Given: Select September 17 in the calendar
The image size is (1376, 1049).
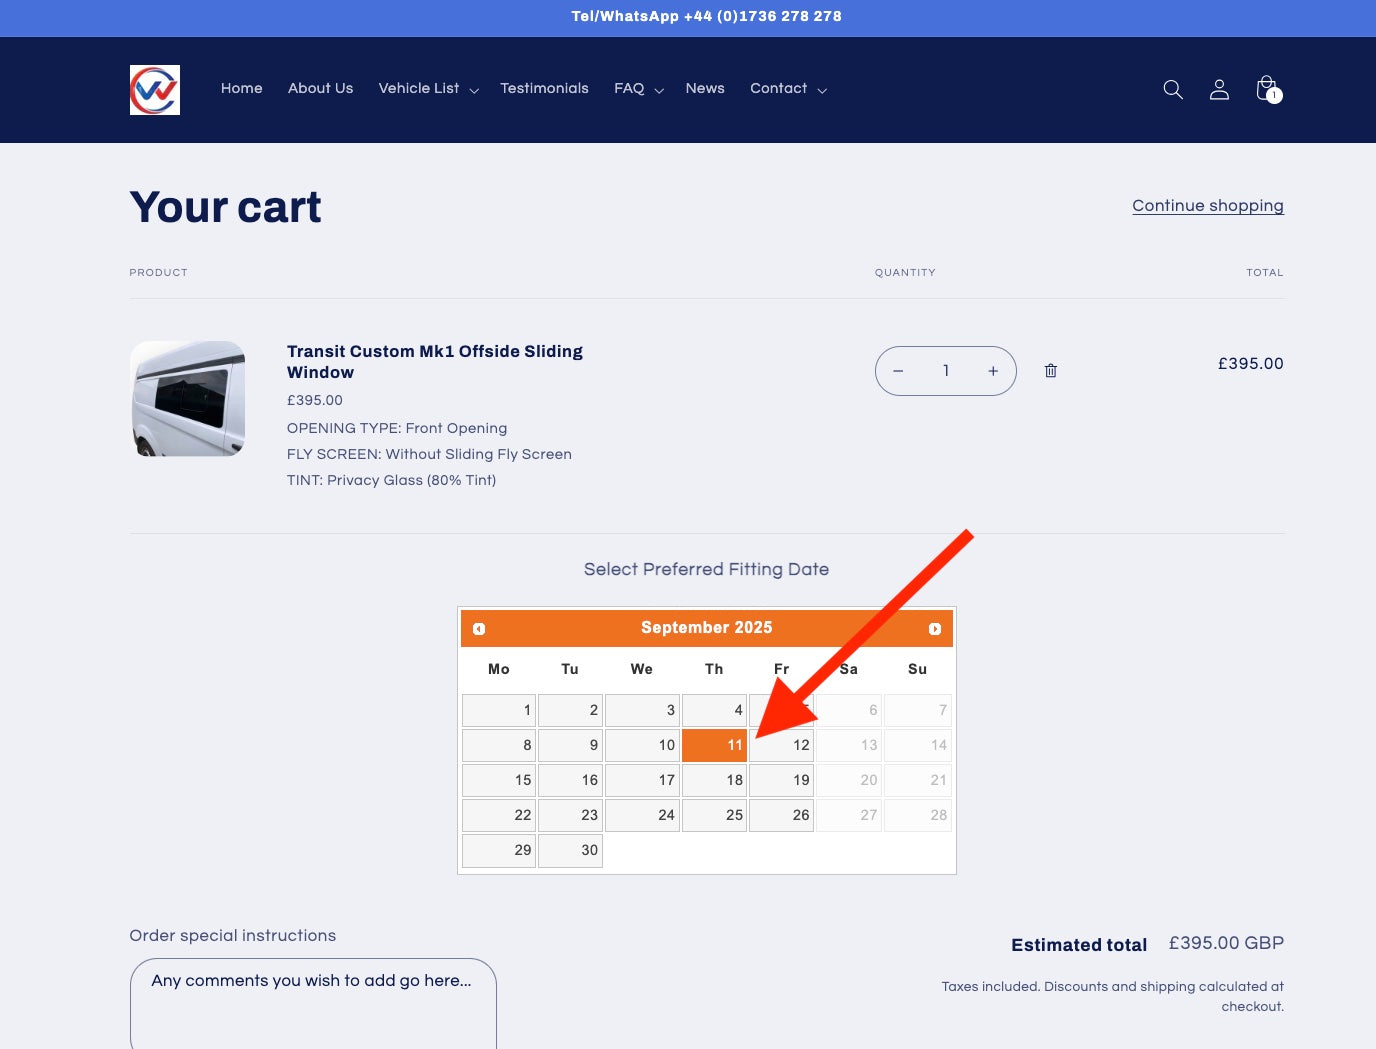Looking at the screenshot, I should pos(642,780).
